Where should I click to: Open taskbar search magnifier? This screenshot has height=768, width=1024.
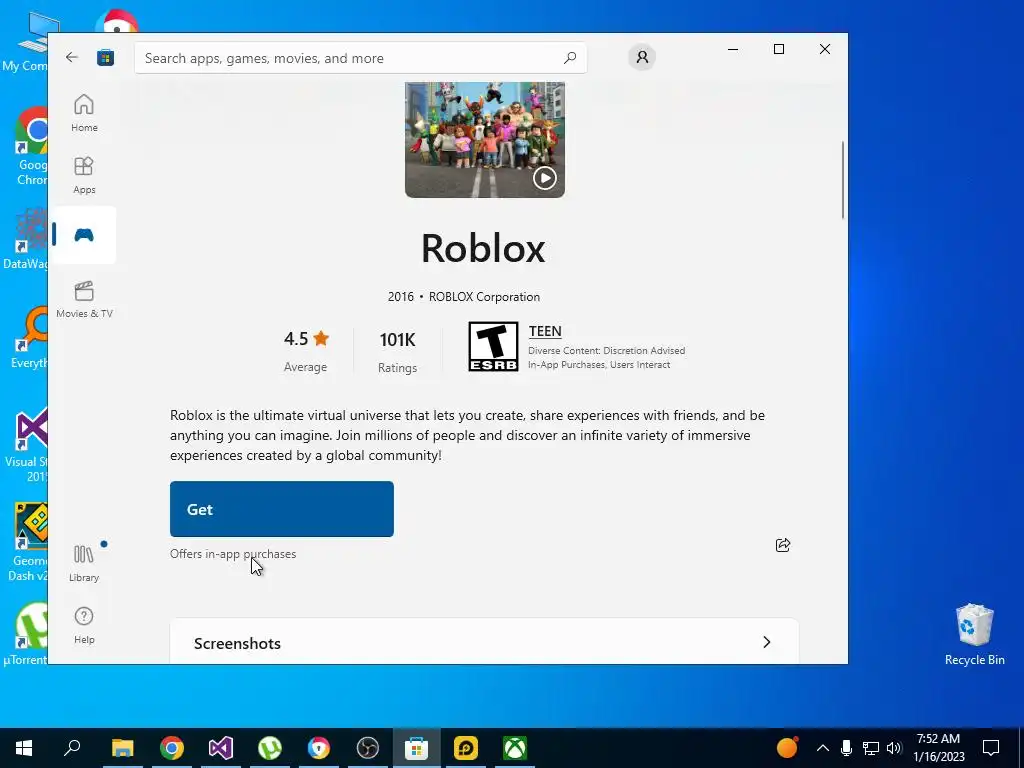(72, 748)
